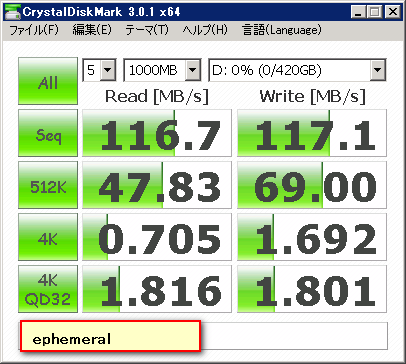The height and width of the screenshot is (364, 406).
Task: Click the 512K write result 69.00
Action: point(312,185)
